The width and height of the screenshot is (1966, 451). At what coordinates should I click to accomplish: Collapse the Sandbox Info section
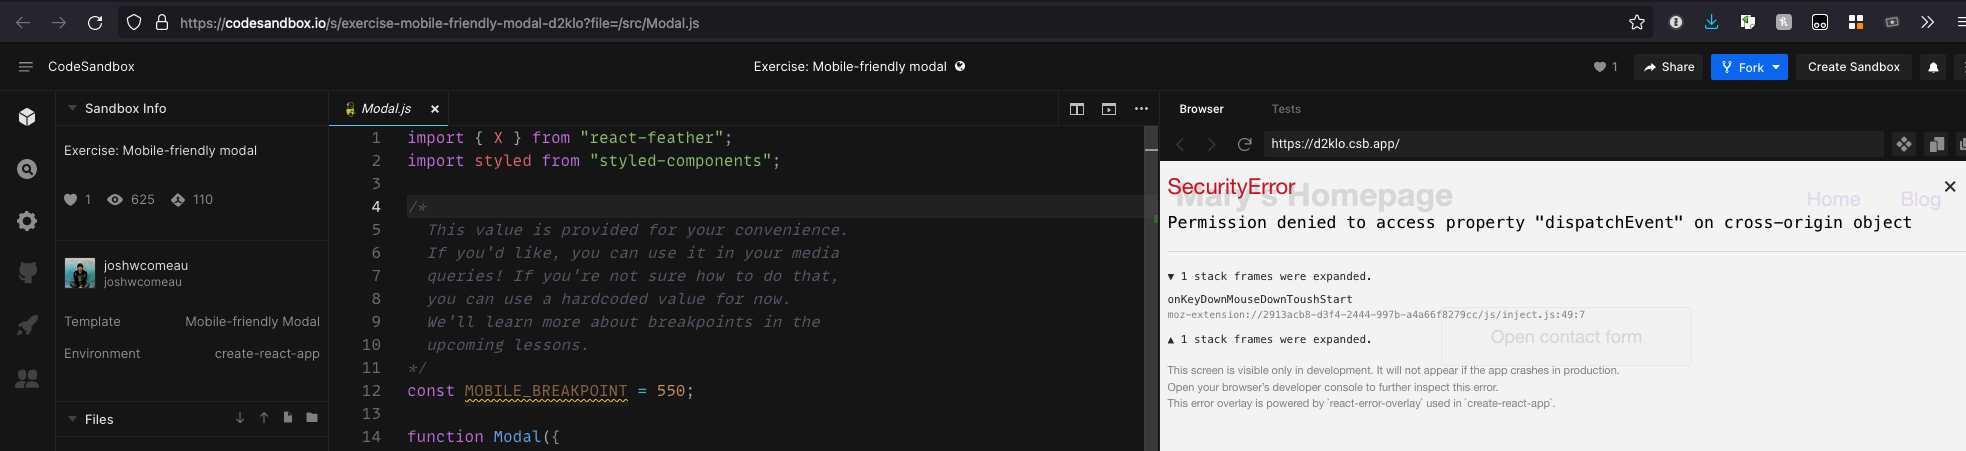(x=72, y=108)
